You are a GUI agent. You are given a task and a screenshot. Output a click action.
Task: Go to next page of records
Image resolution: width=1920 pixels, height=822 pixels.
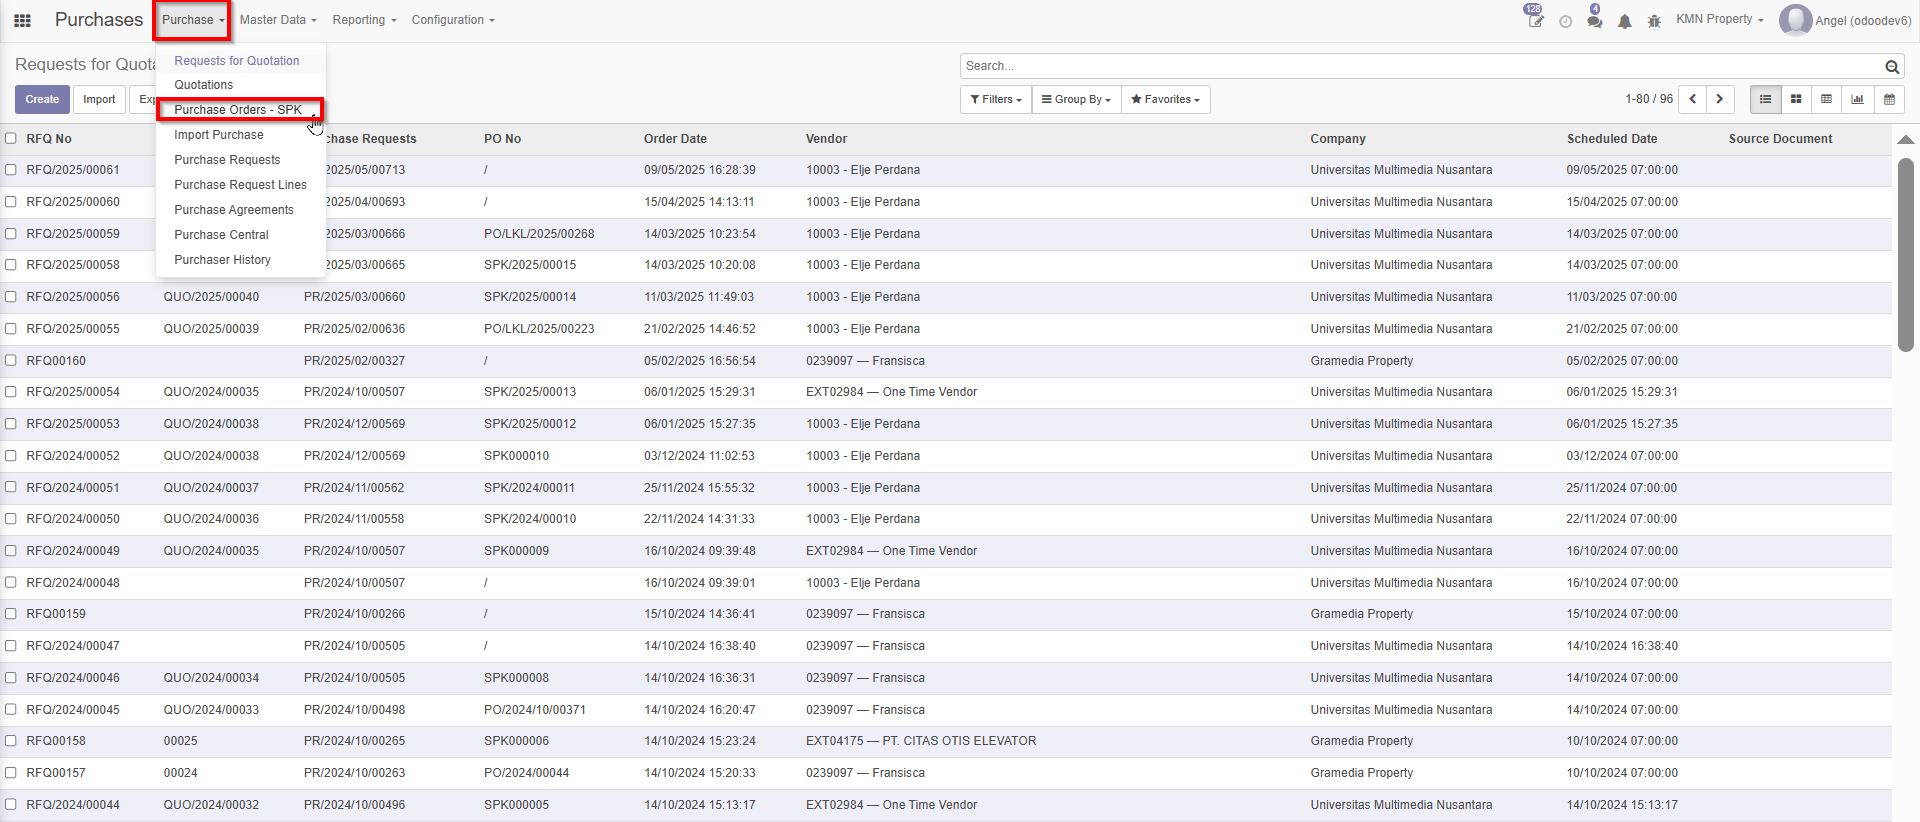click(x=1720, y=99)
